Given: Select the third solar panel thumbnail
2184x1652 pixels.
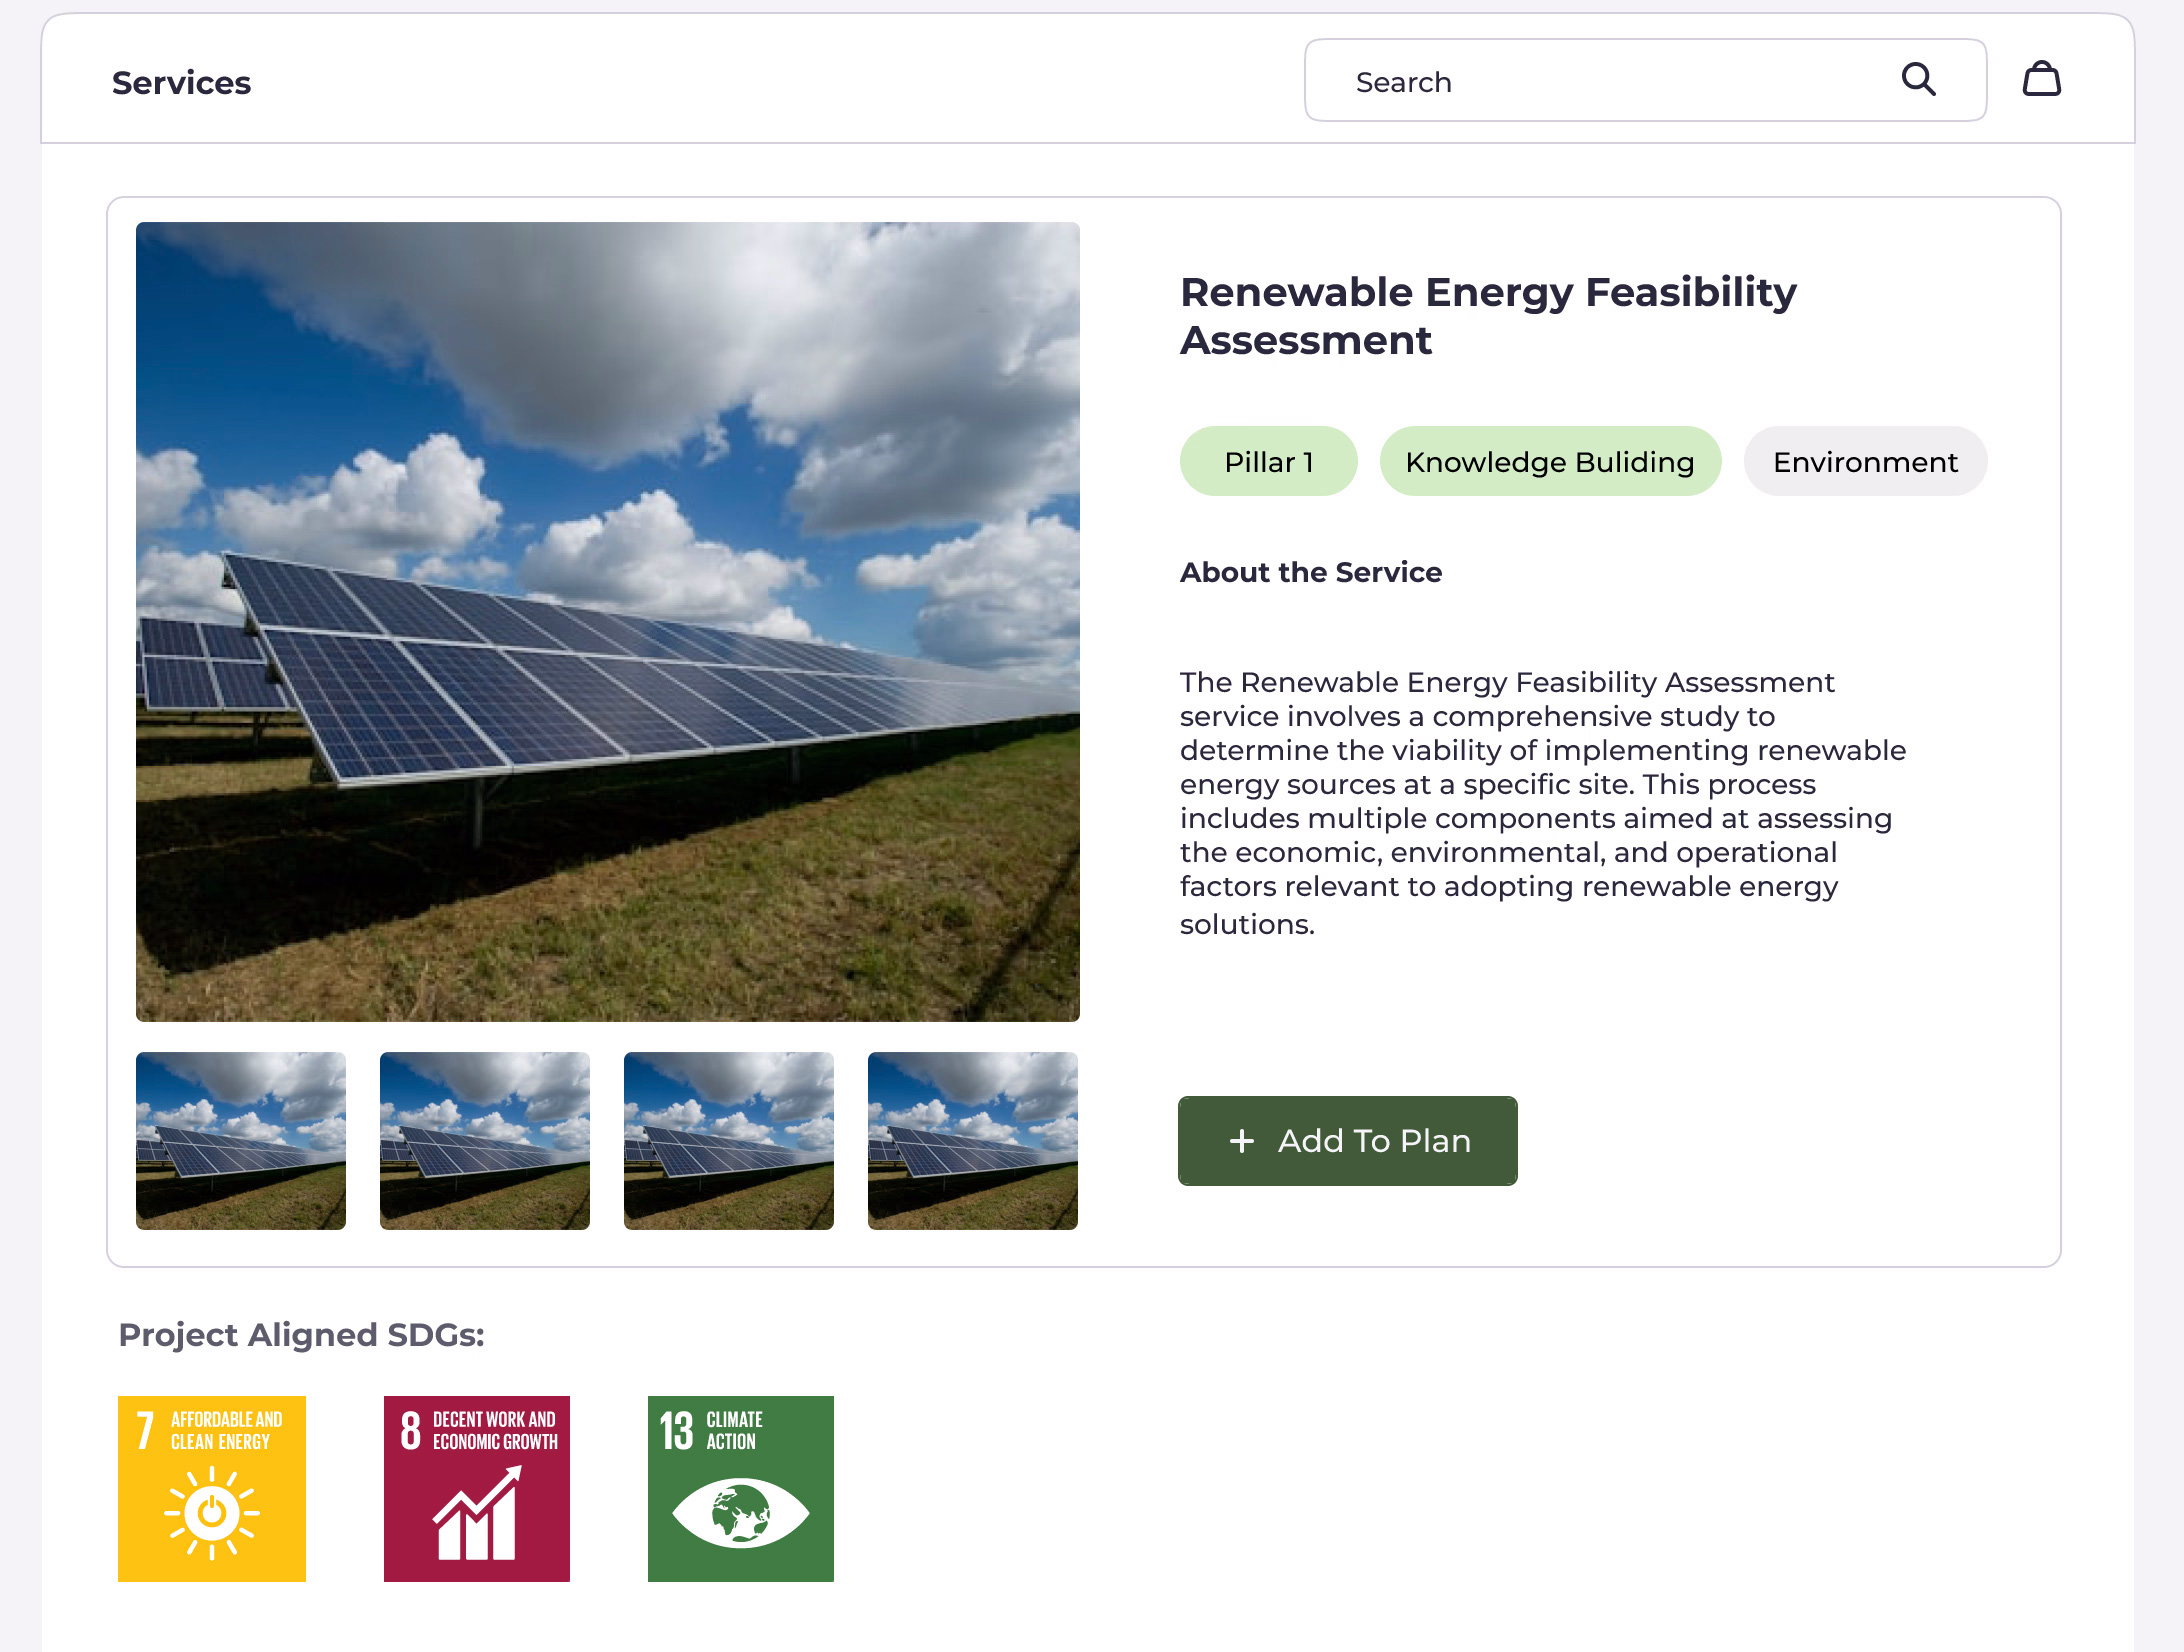Looking at the screenshot, I should (729, 1140).
